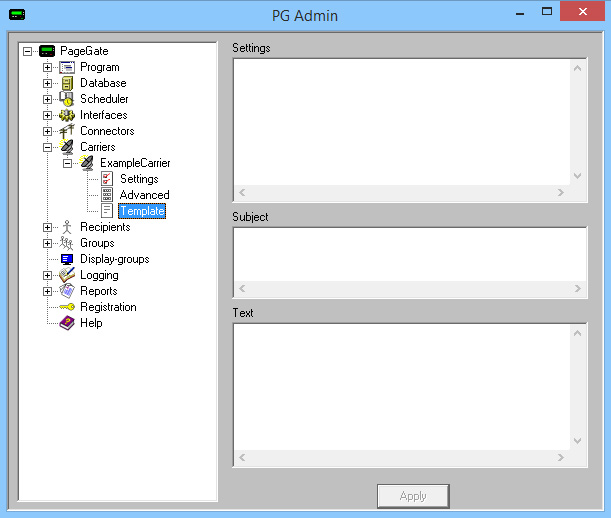Click the PageGate root pager icon

pyautogui.click(x=47, y=51)
